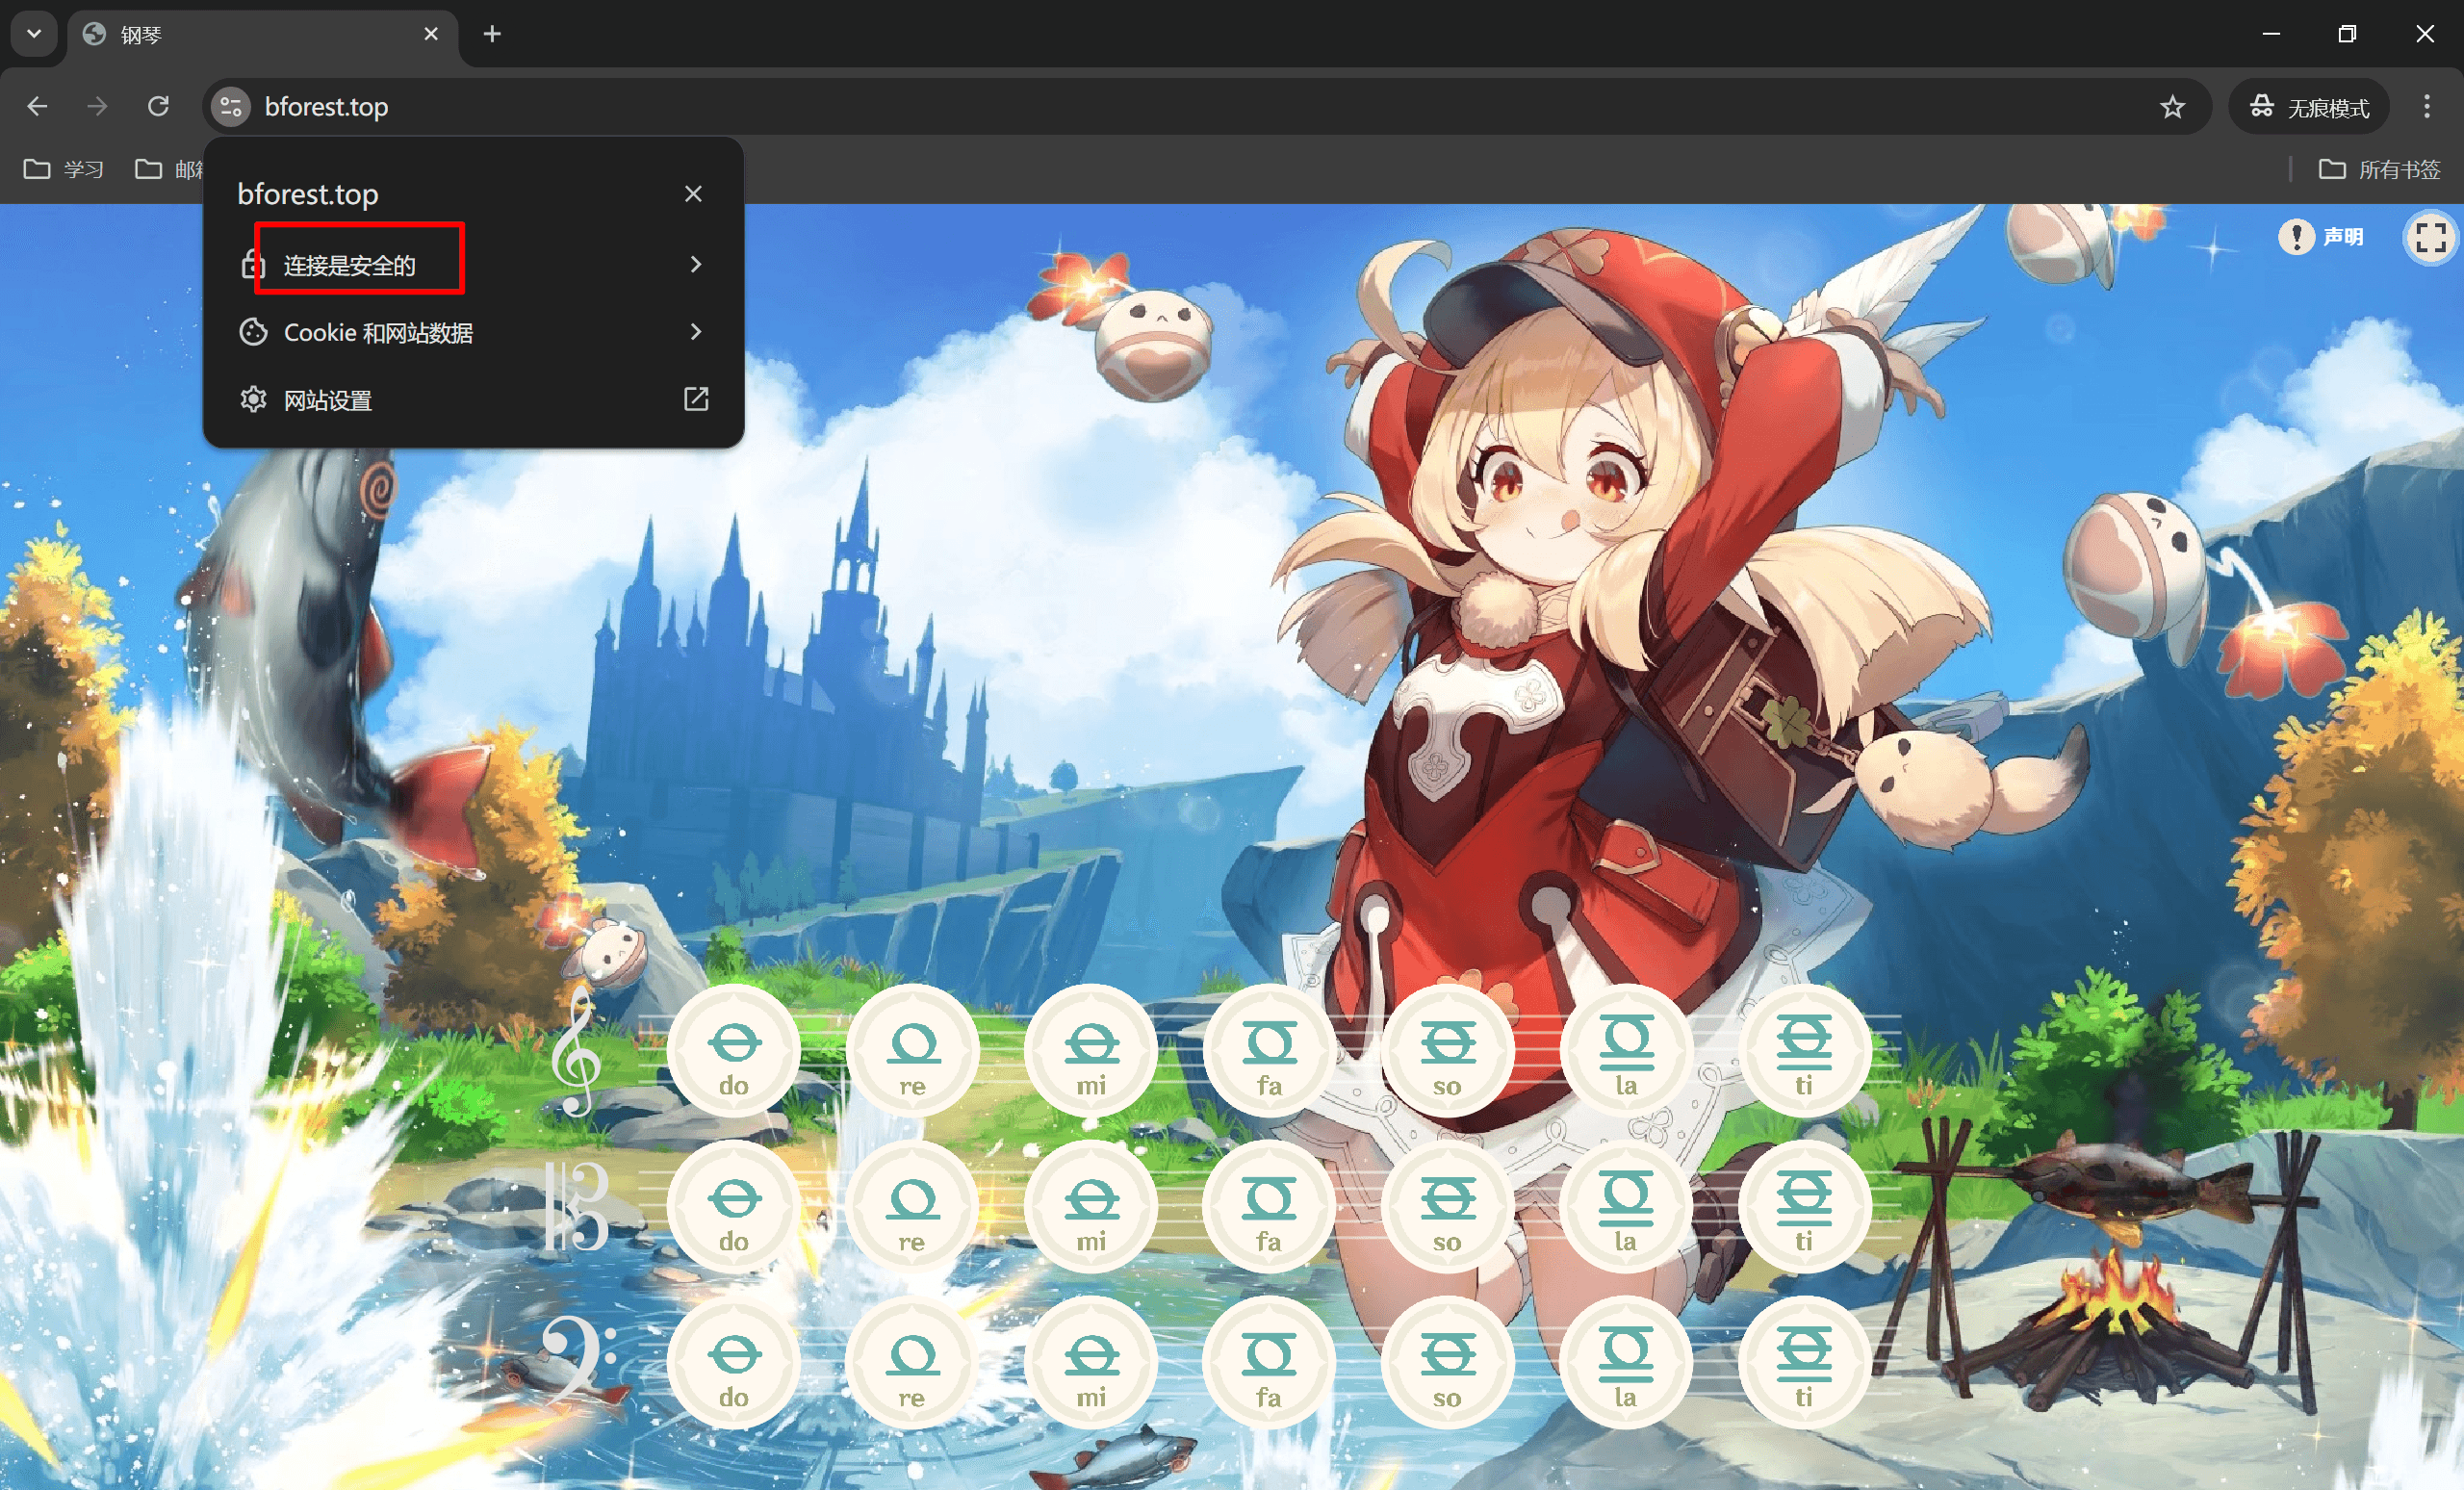Play the middle row so note
2464x1490 pixels.
1447,1206
